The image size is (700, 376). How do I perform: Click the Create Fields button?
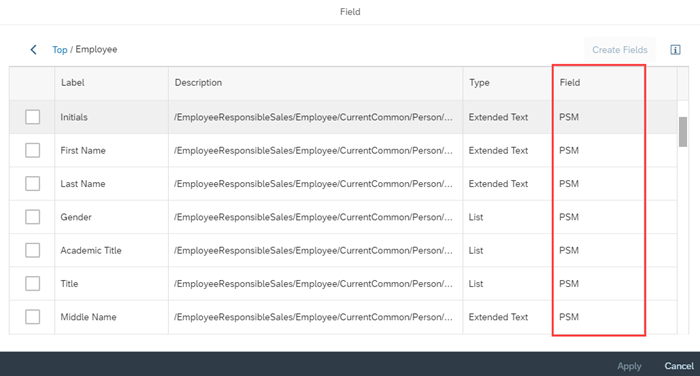(x=620, y=50)
